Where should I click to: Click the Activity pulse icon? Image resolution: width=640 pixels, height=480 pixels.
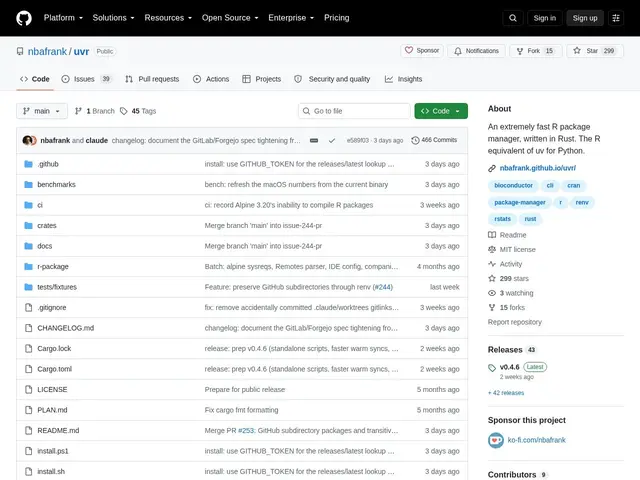492,264
